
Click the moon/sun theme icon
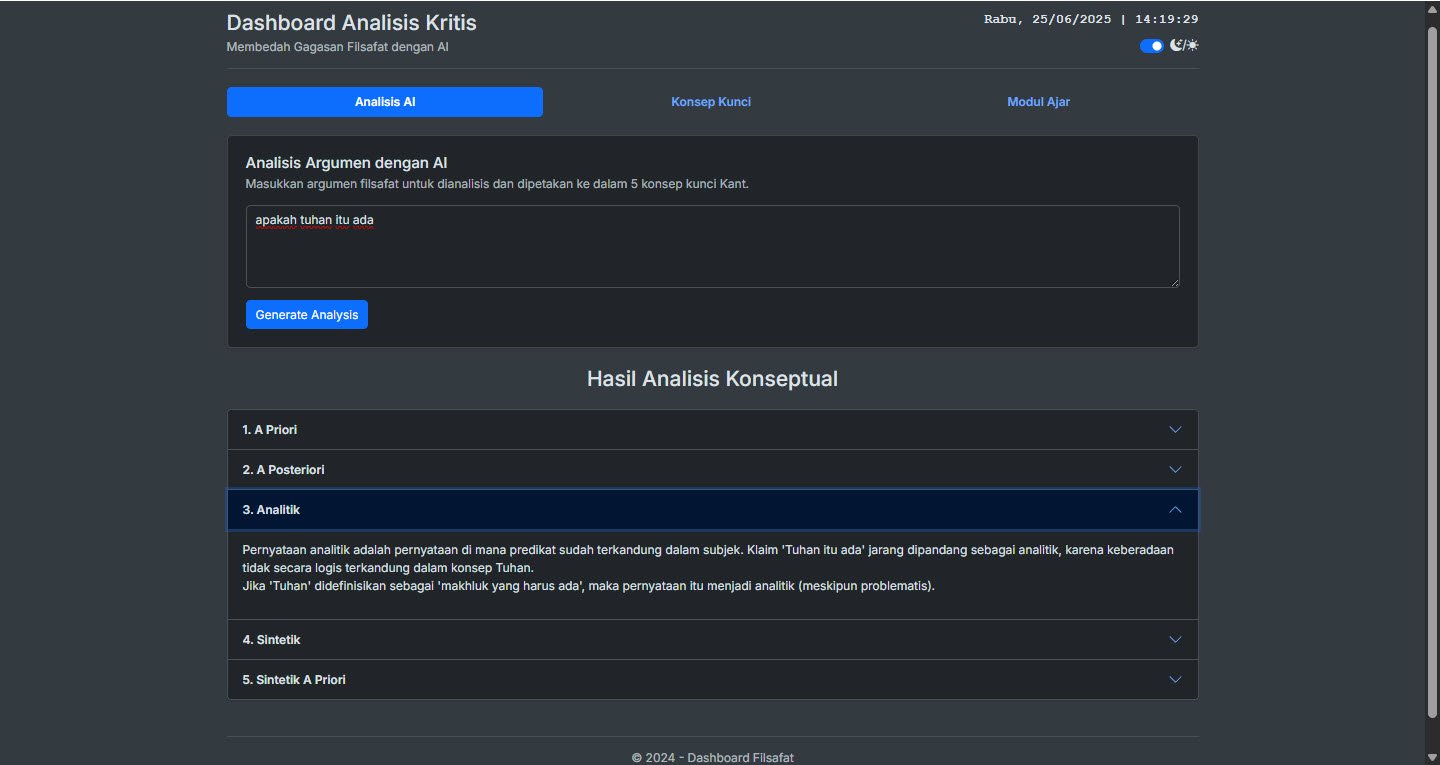pos(1184,46)
